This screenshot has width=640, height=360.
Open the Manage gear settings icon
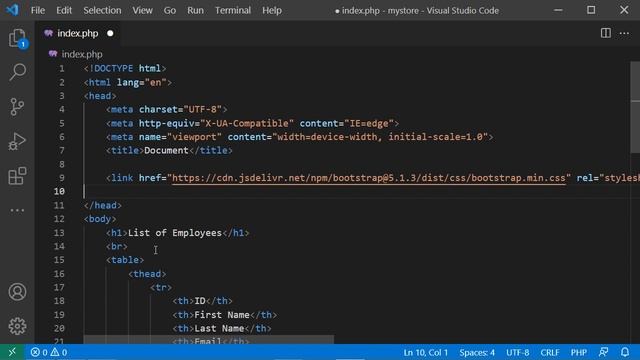pyautogui.click(x=17, y=326)
